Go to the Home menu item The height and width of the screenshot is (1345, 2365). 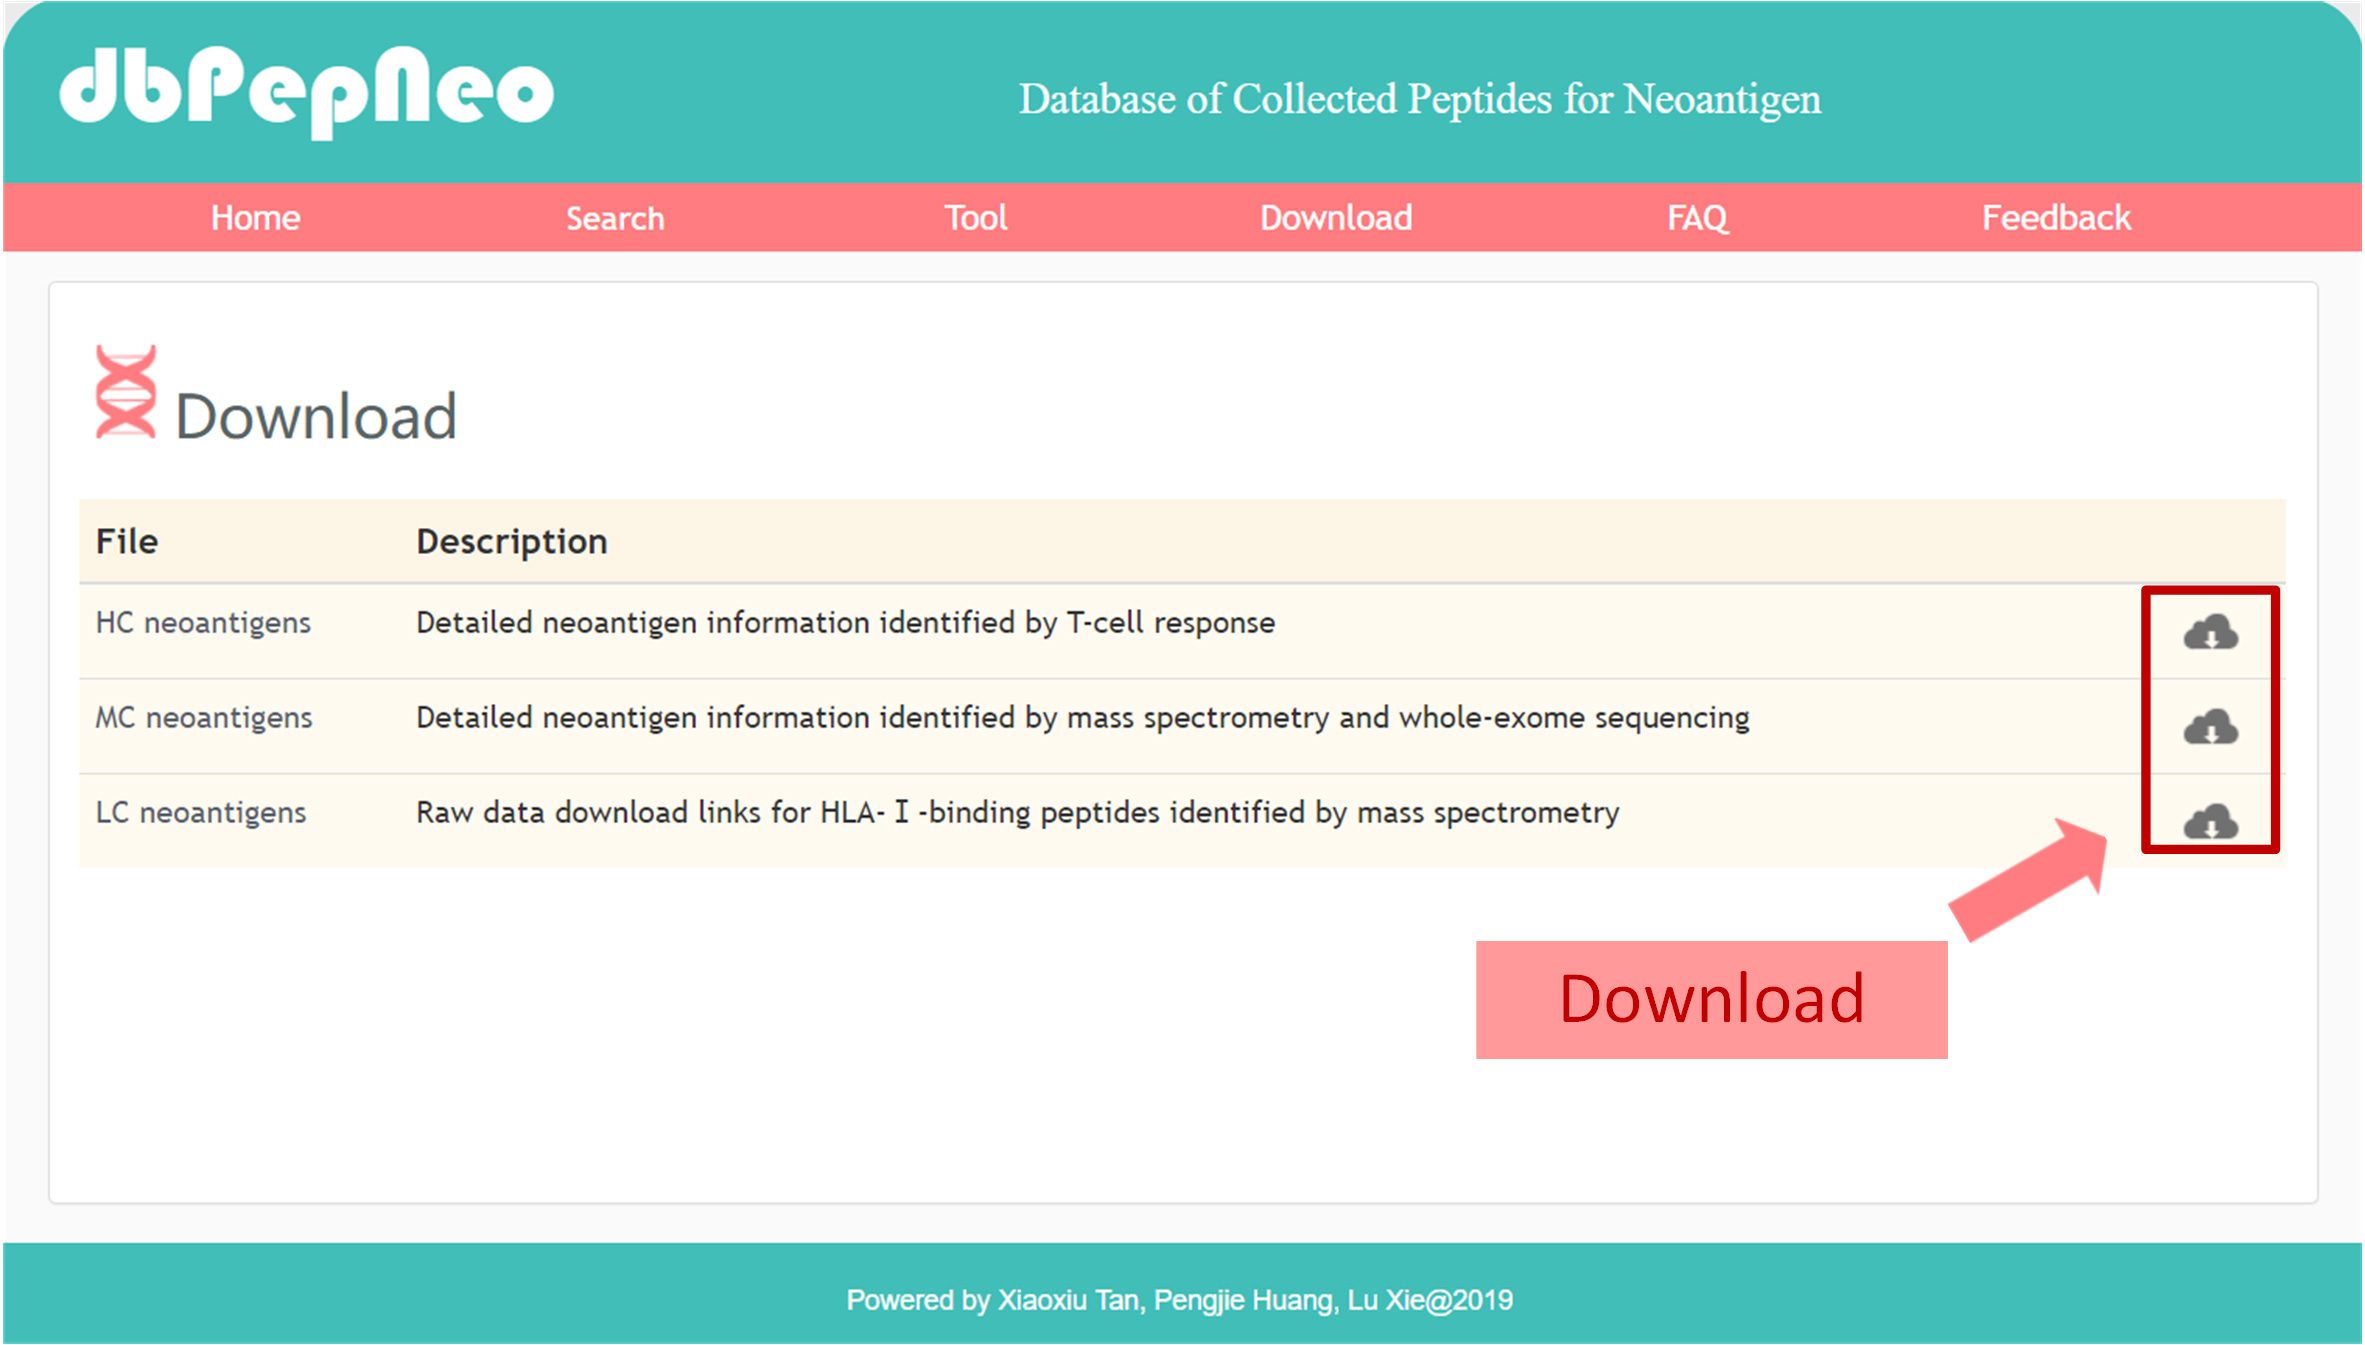[x=255, y=218]
